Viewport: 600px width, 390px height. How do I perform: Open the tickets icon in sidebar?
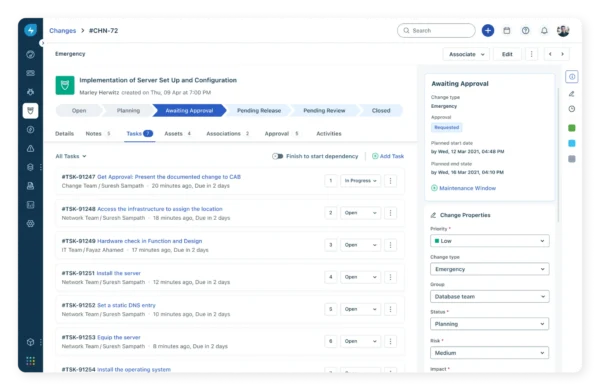[31, 73]
